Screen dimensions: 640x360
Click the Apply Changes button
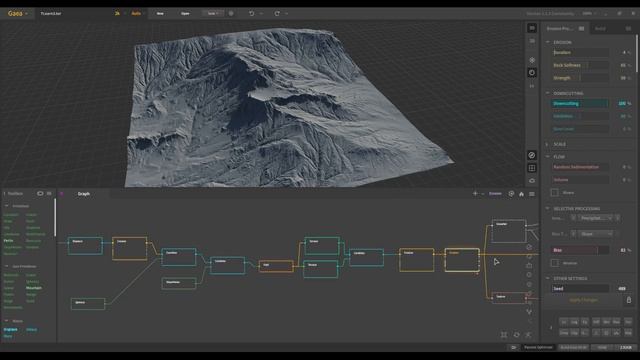584,300
